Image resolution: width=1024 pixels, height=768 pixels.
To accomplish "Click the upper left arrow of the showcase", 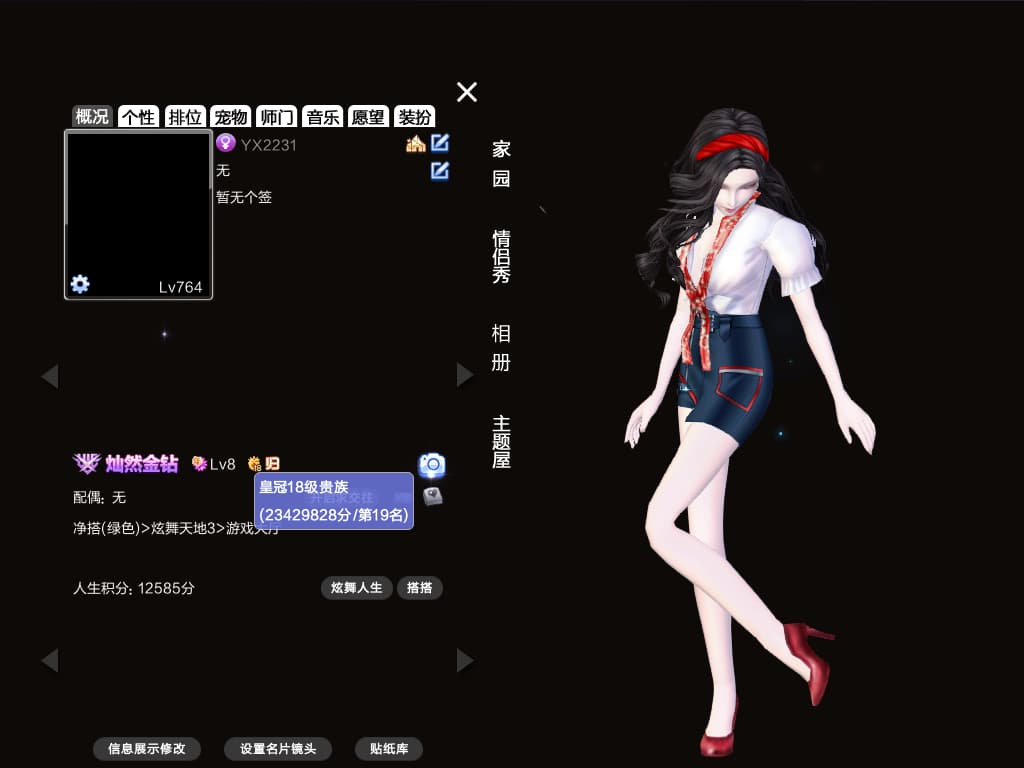I will click(50, 376).
